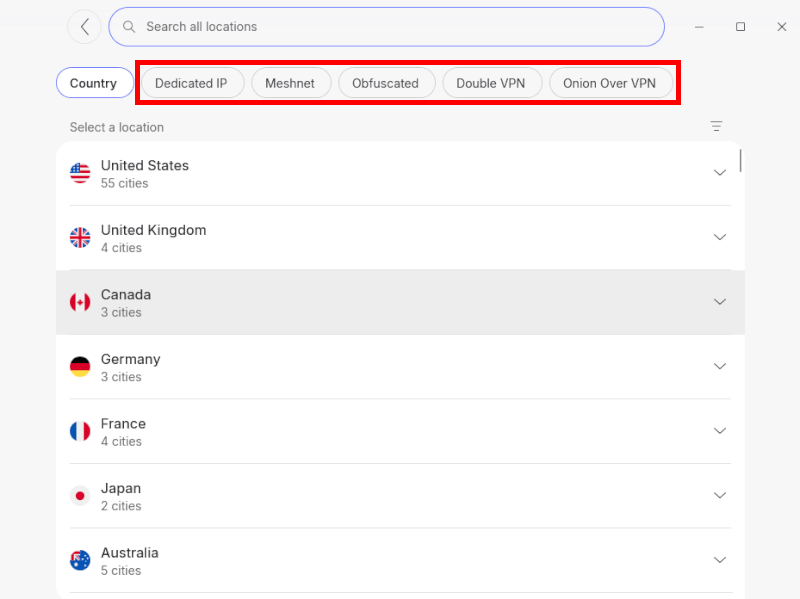Viewport: 800px width, 599px height.
Task: Connect to United Kingdom location
Action: (x=400, y=238)
